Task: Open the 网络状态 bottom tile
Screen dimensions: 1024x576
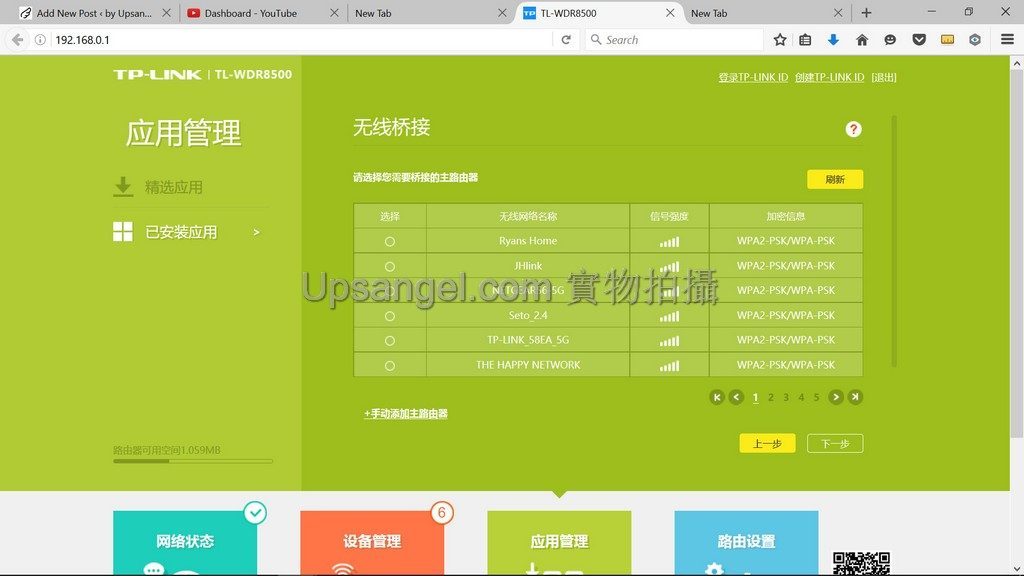Action: click(185, 543)
